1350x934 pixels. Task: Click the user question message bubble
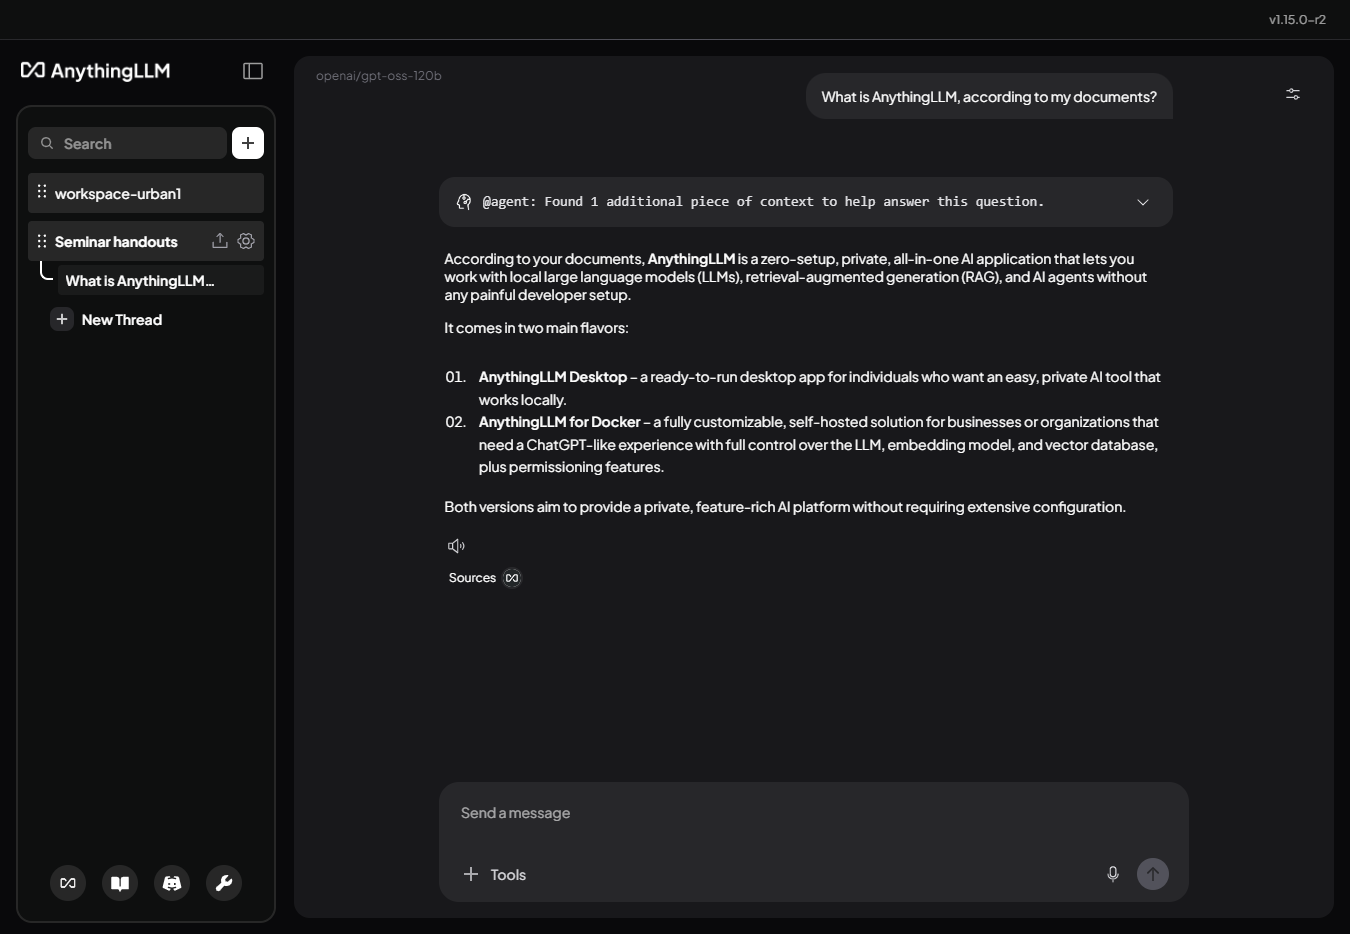pyautogui.click(x=989, y=96)
